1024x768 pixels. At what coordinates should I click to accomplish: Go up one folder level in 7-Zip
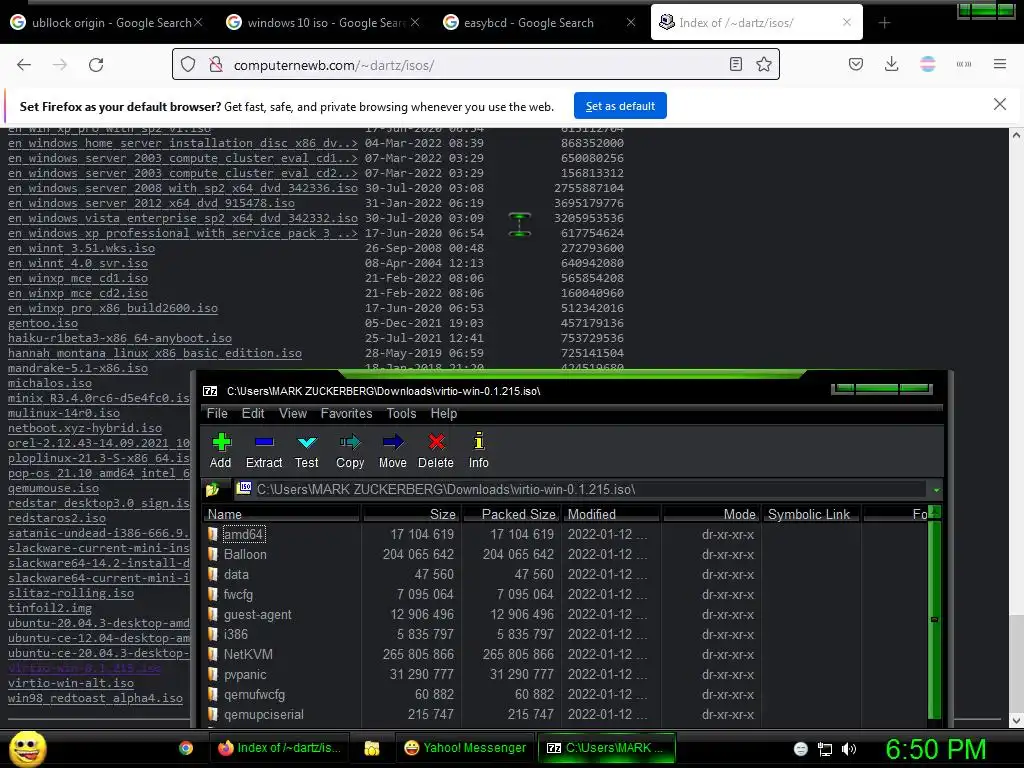click(212, 489)
